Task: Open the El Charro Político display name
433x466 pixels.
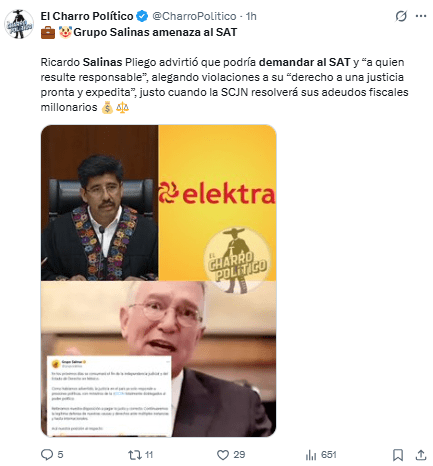Action: coord(87,16)
